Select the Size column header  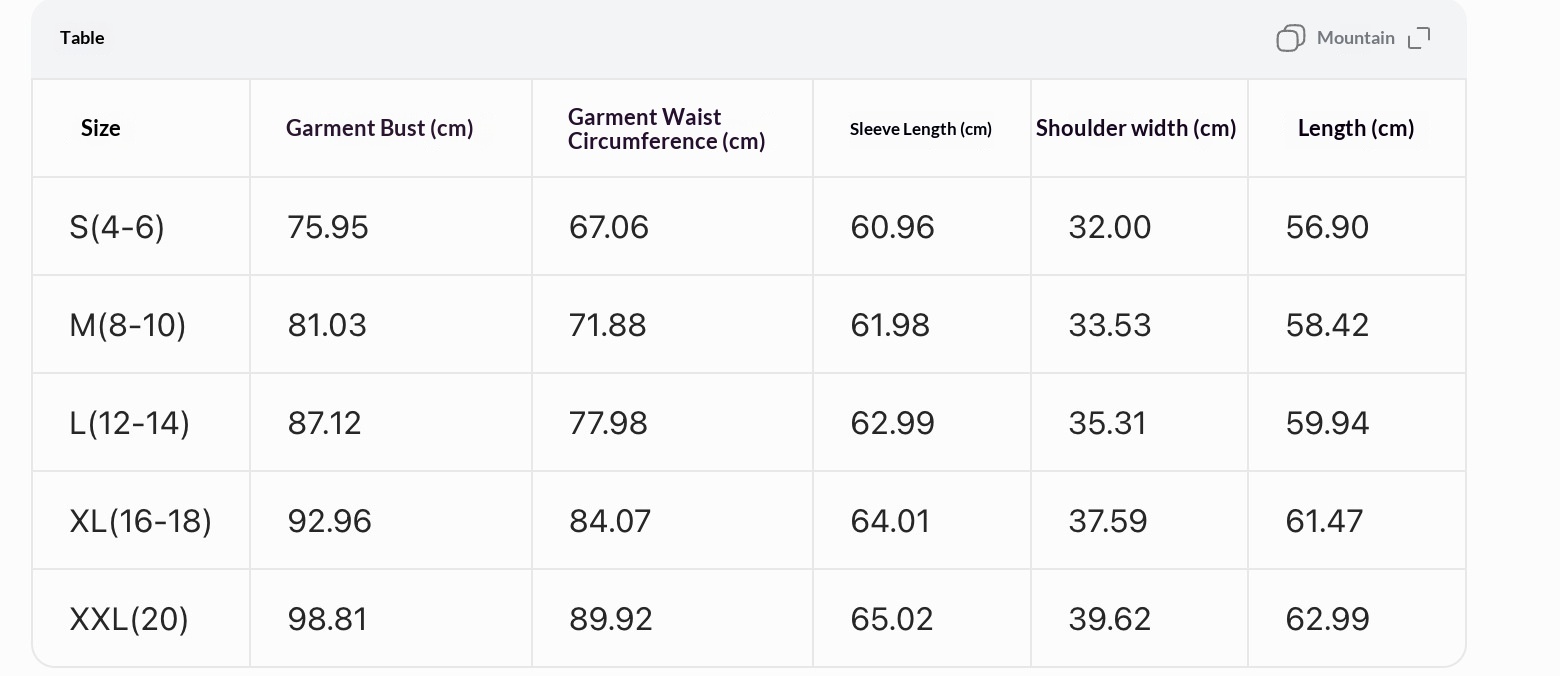pyautogui.click(x=101, y=128)
